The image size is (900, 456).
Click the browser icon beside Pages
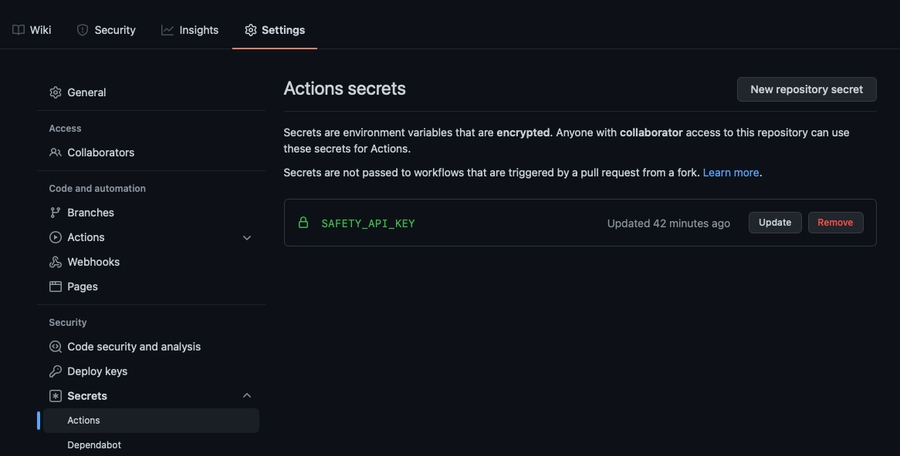(x=55, y=286)
